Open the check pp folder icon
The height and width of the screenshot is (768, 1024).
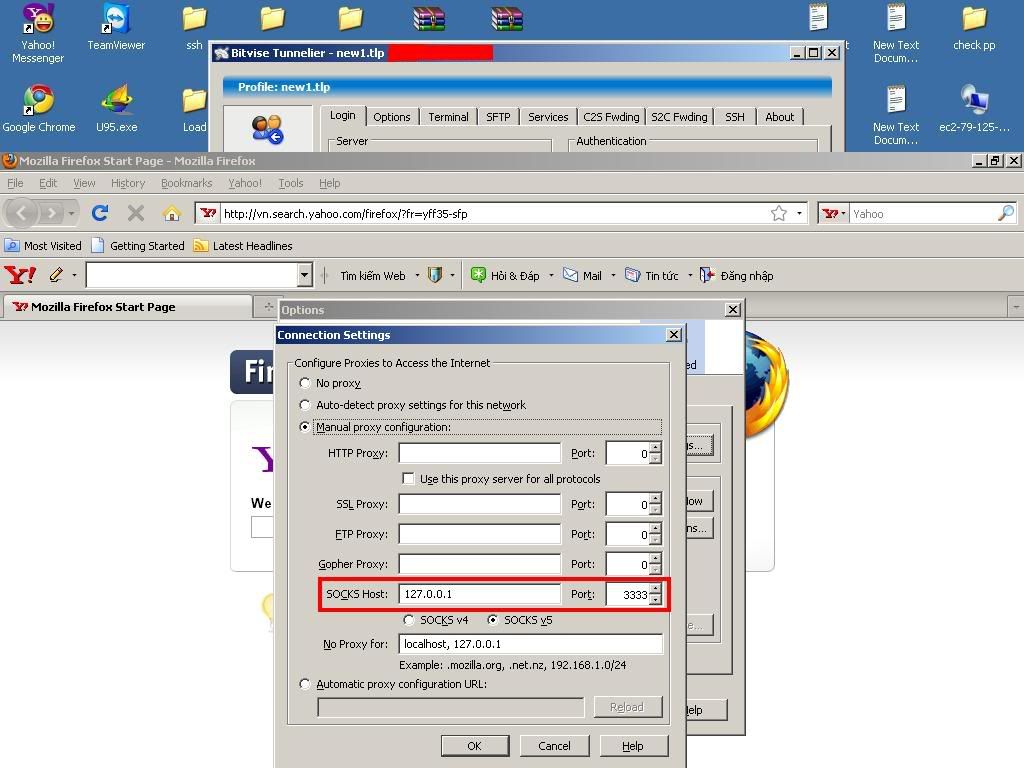tap(974, 27)
